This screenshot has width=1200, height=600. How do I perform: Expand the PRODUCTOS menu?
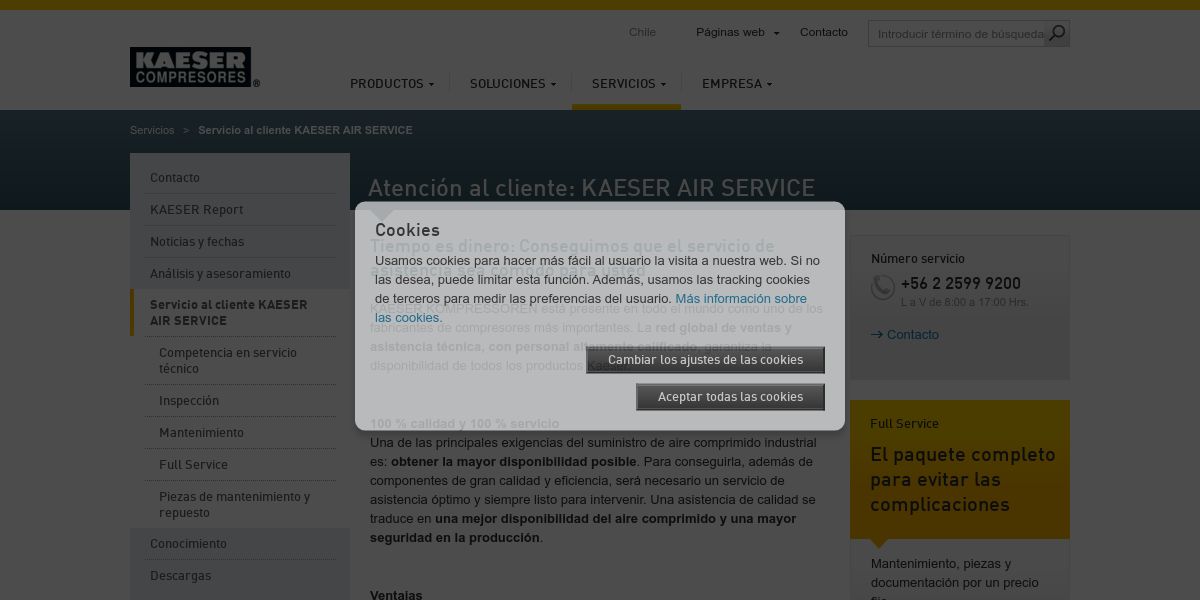click(x=392, y=84)
